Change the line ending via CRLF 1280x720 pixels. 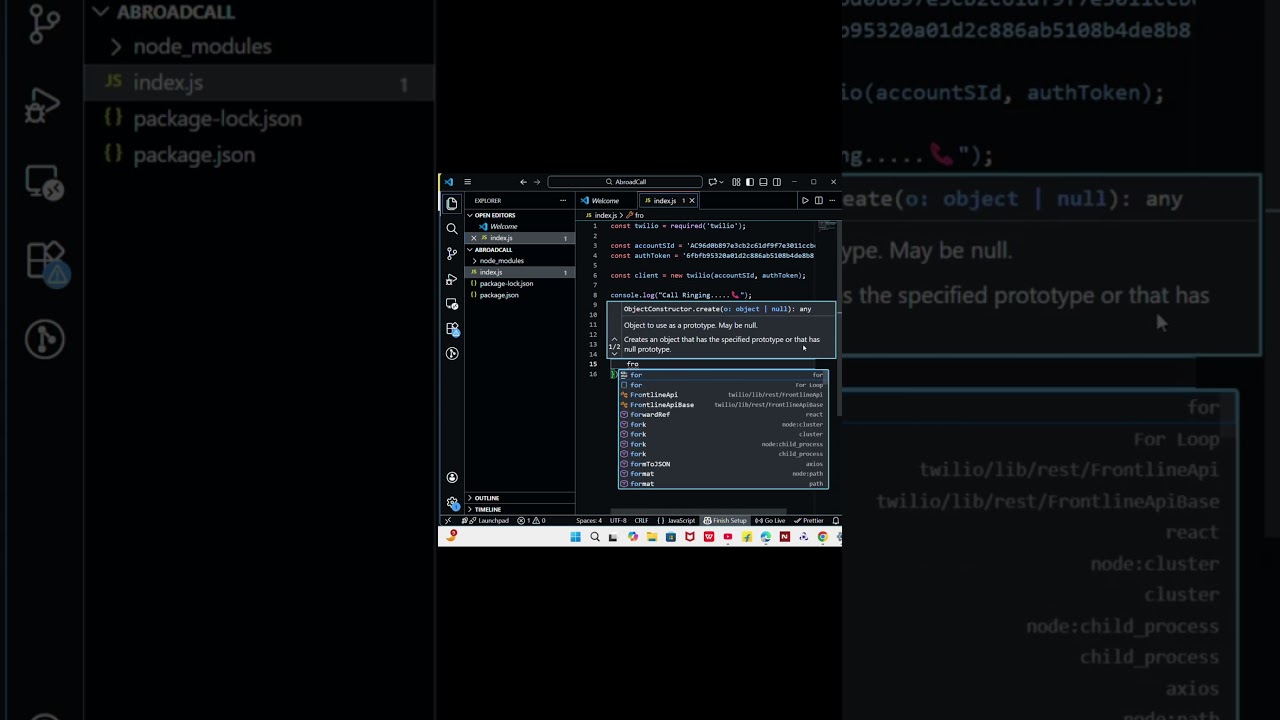click(x=641, y=521)
